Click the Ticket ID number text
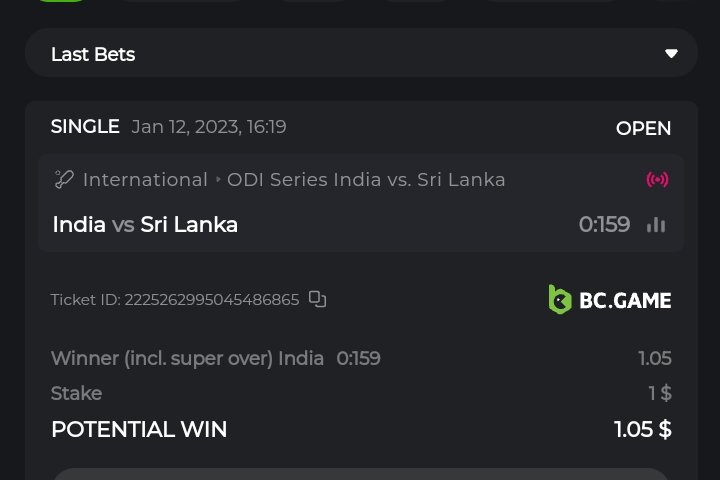The image size is (720, 480). (x=211, y=300)
